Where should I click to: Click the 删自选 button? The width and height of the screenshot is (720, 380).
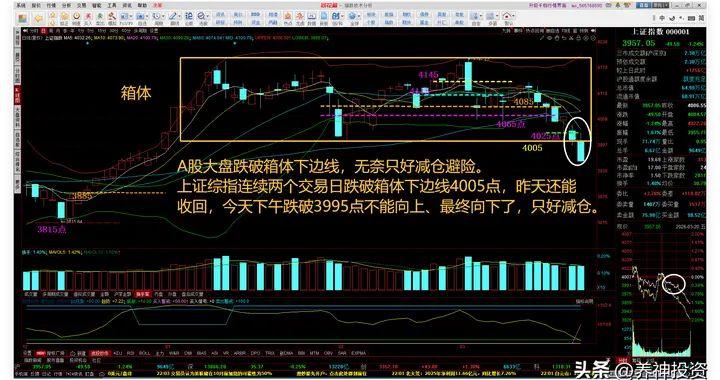click(551, 30)
